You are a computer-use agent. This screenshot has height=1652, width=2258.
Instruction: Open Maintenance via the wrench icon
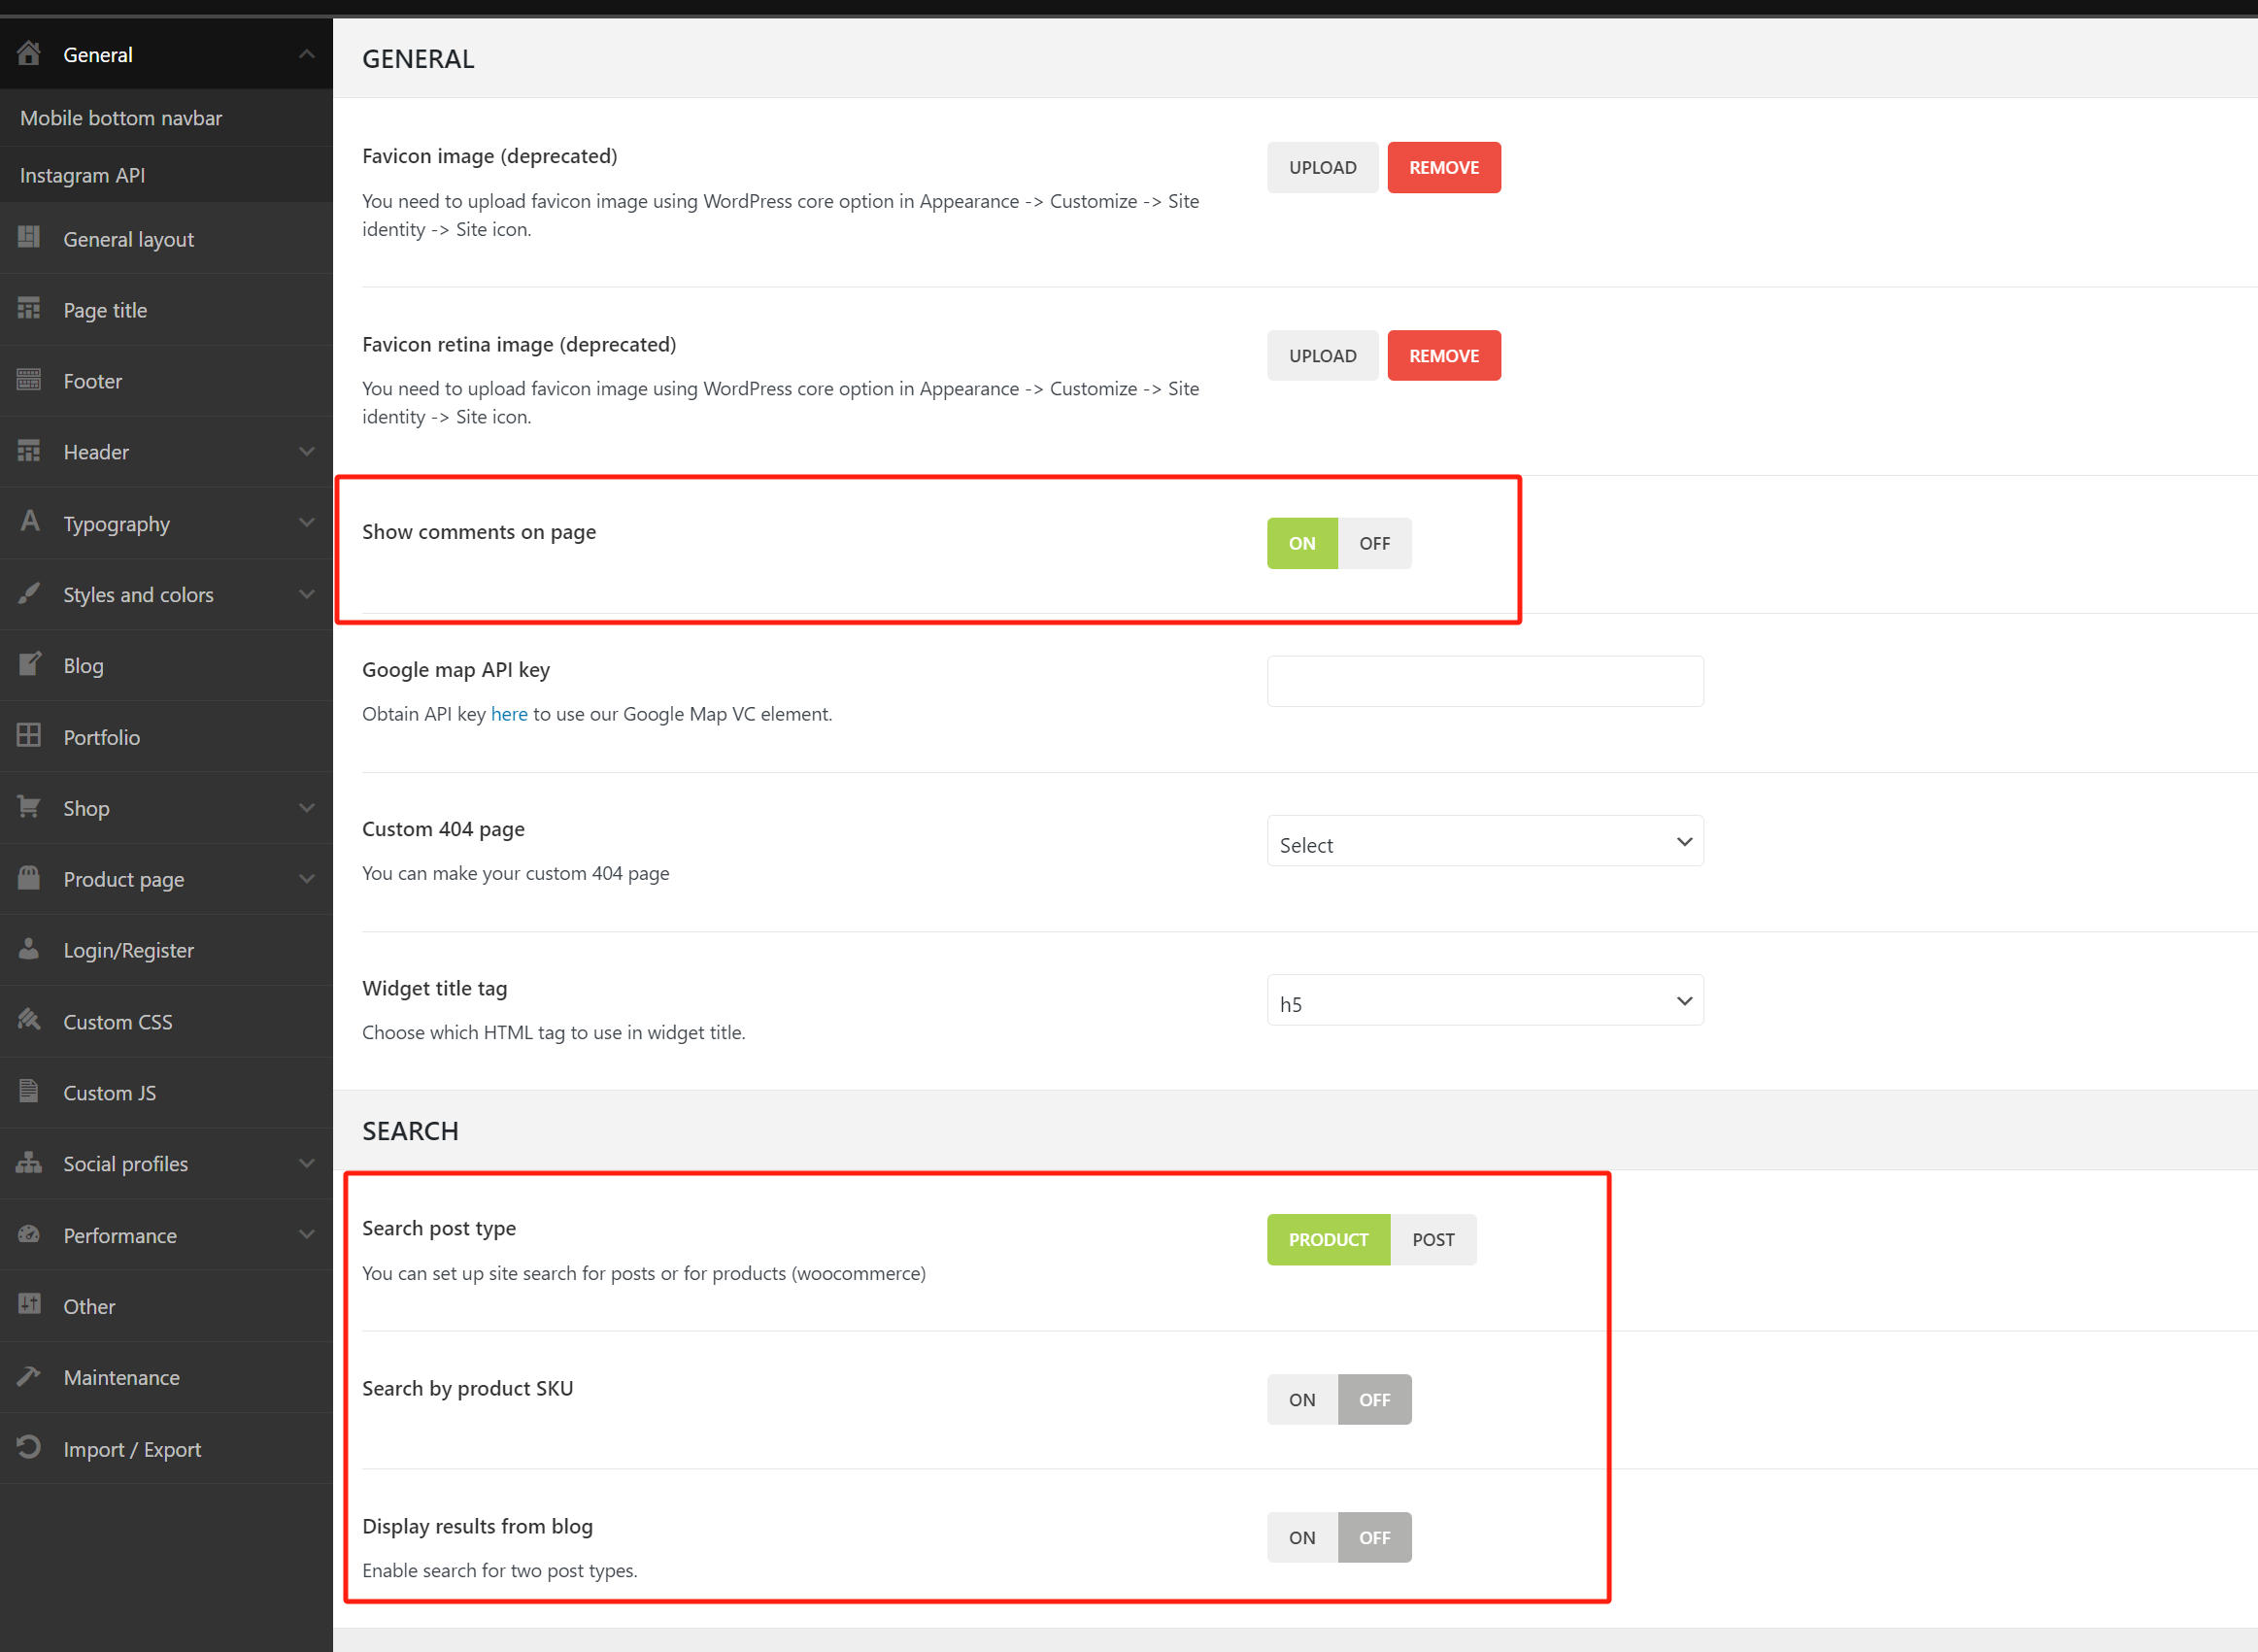[29, 1377]
